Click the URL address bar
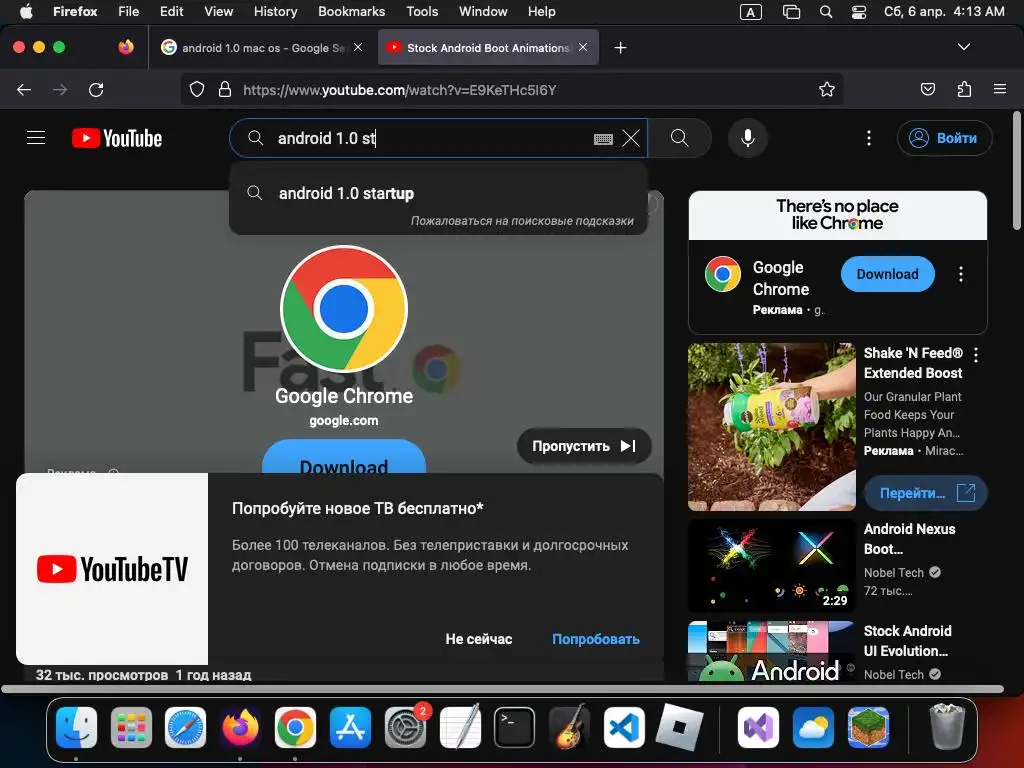Viewport: 1024px width, 768px height. (511, 89)
